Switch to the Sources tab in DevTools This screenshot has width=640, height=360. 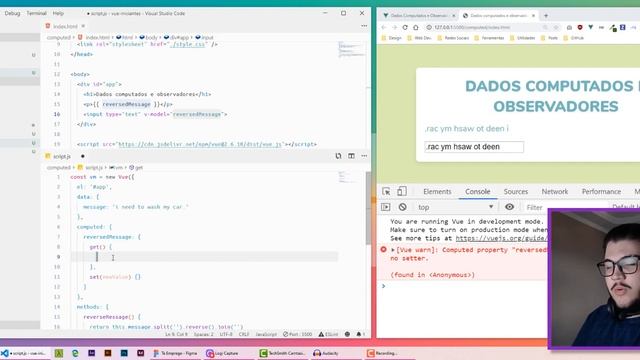516,191
